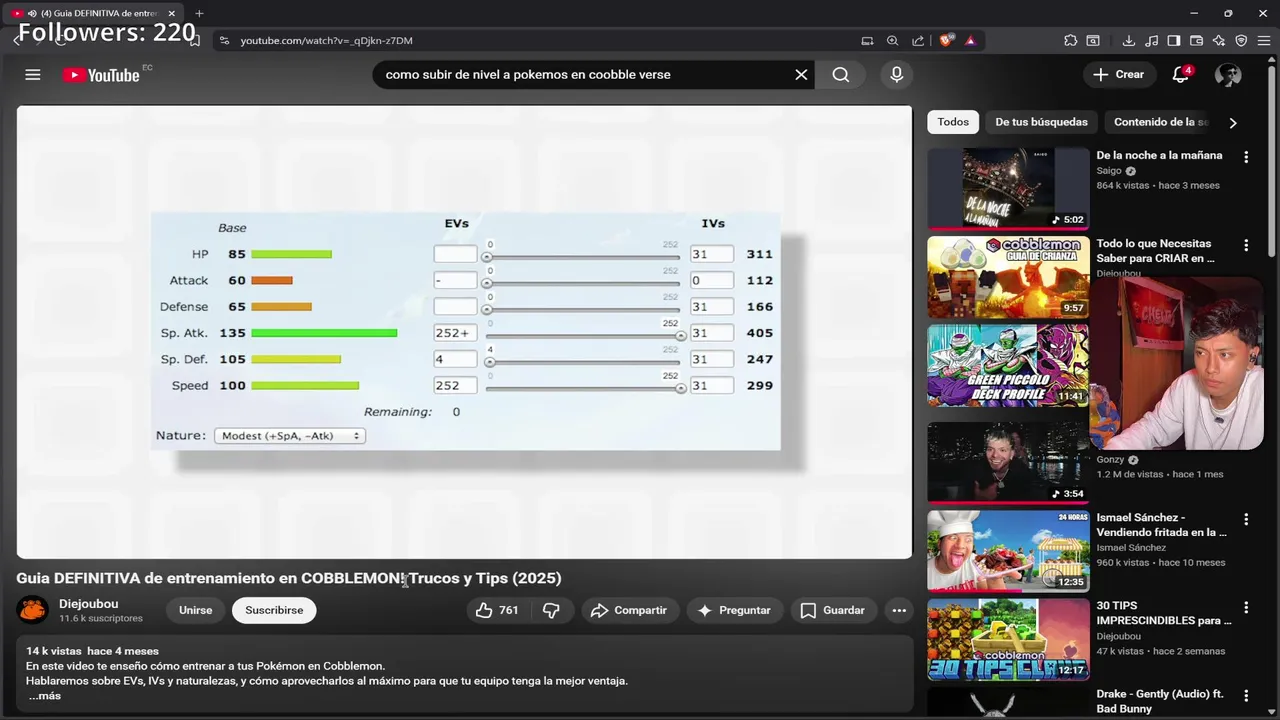
Task: Open the Saigo channel name
Action: point(1109,171)
